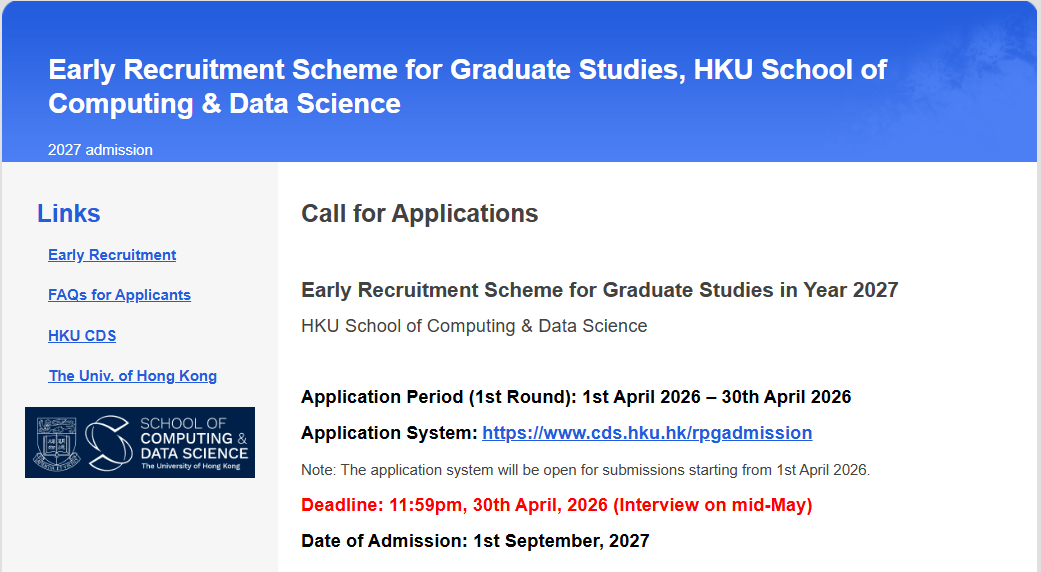The image size is (1041, 572).
Task: Open the rpgadmission application system URL
Action: point(647,433)
